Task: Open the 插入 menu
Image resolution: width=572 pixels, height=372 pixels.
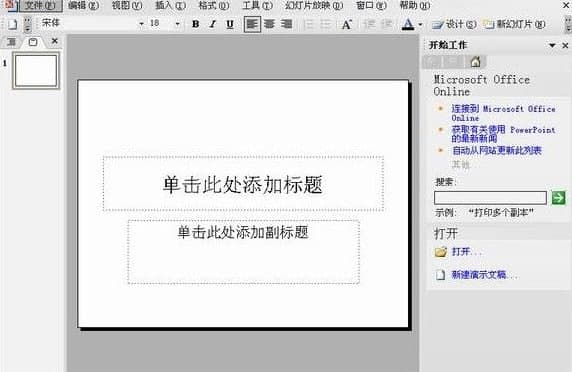Action: tap(170, 5)
